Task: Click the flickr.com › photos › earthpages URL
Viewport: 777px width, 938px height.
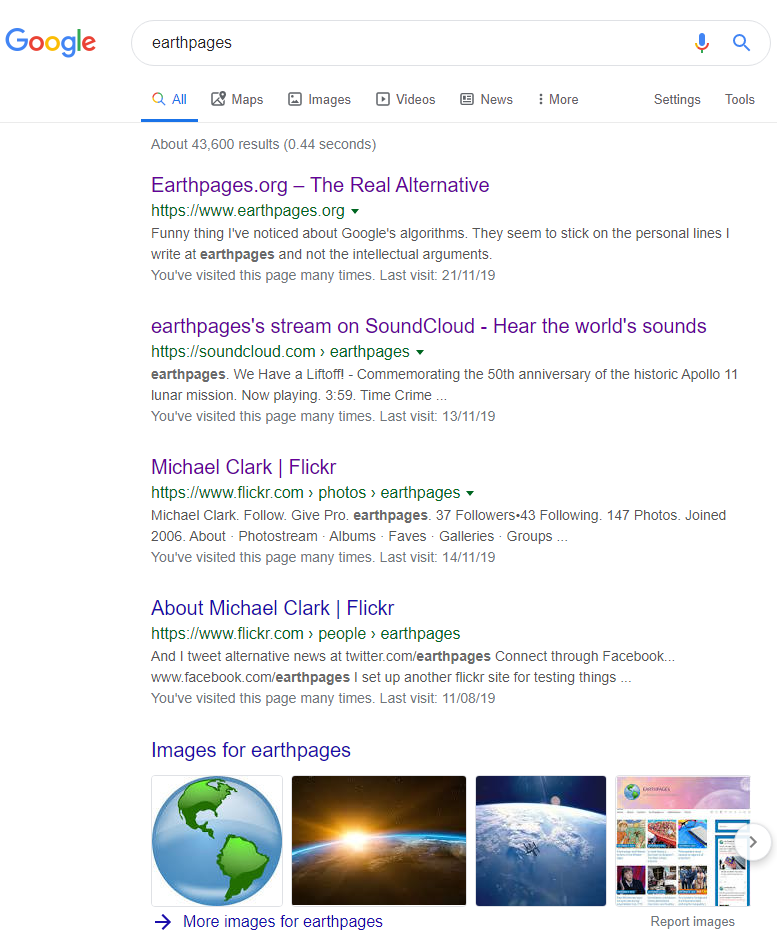Action: point(305,493)
